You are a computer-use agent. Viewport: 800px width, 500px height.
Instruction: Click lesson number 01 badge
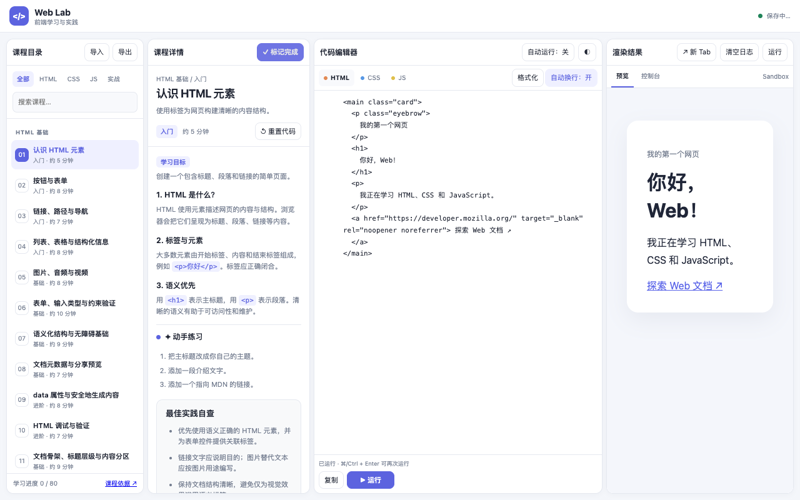(21, 155)
